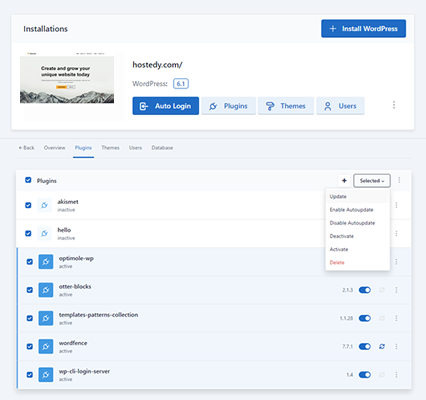The width and height of the screenshot is (426, 400).
Task: Click the Install WordPress button
Action: pos(363,29)
